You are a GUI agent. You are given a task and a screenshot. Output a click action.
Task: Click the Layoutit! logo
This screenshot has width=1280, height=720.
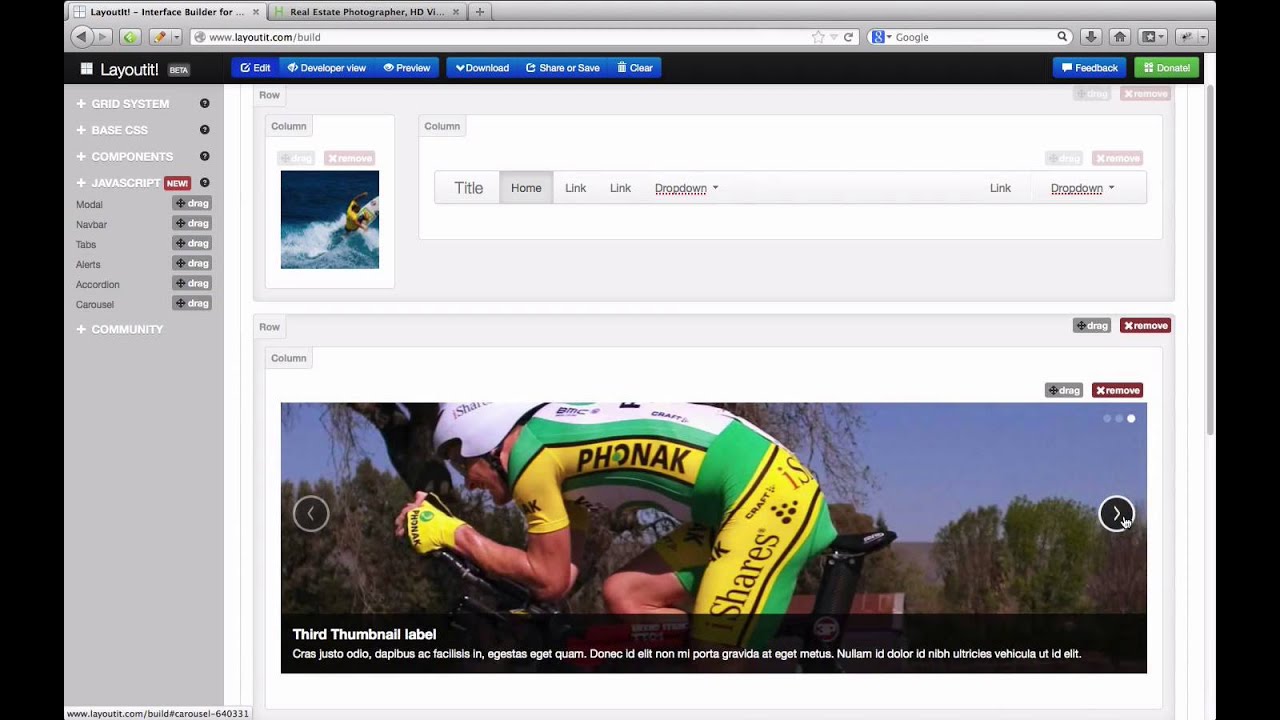[120, 69]
